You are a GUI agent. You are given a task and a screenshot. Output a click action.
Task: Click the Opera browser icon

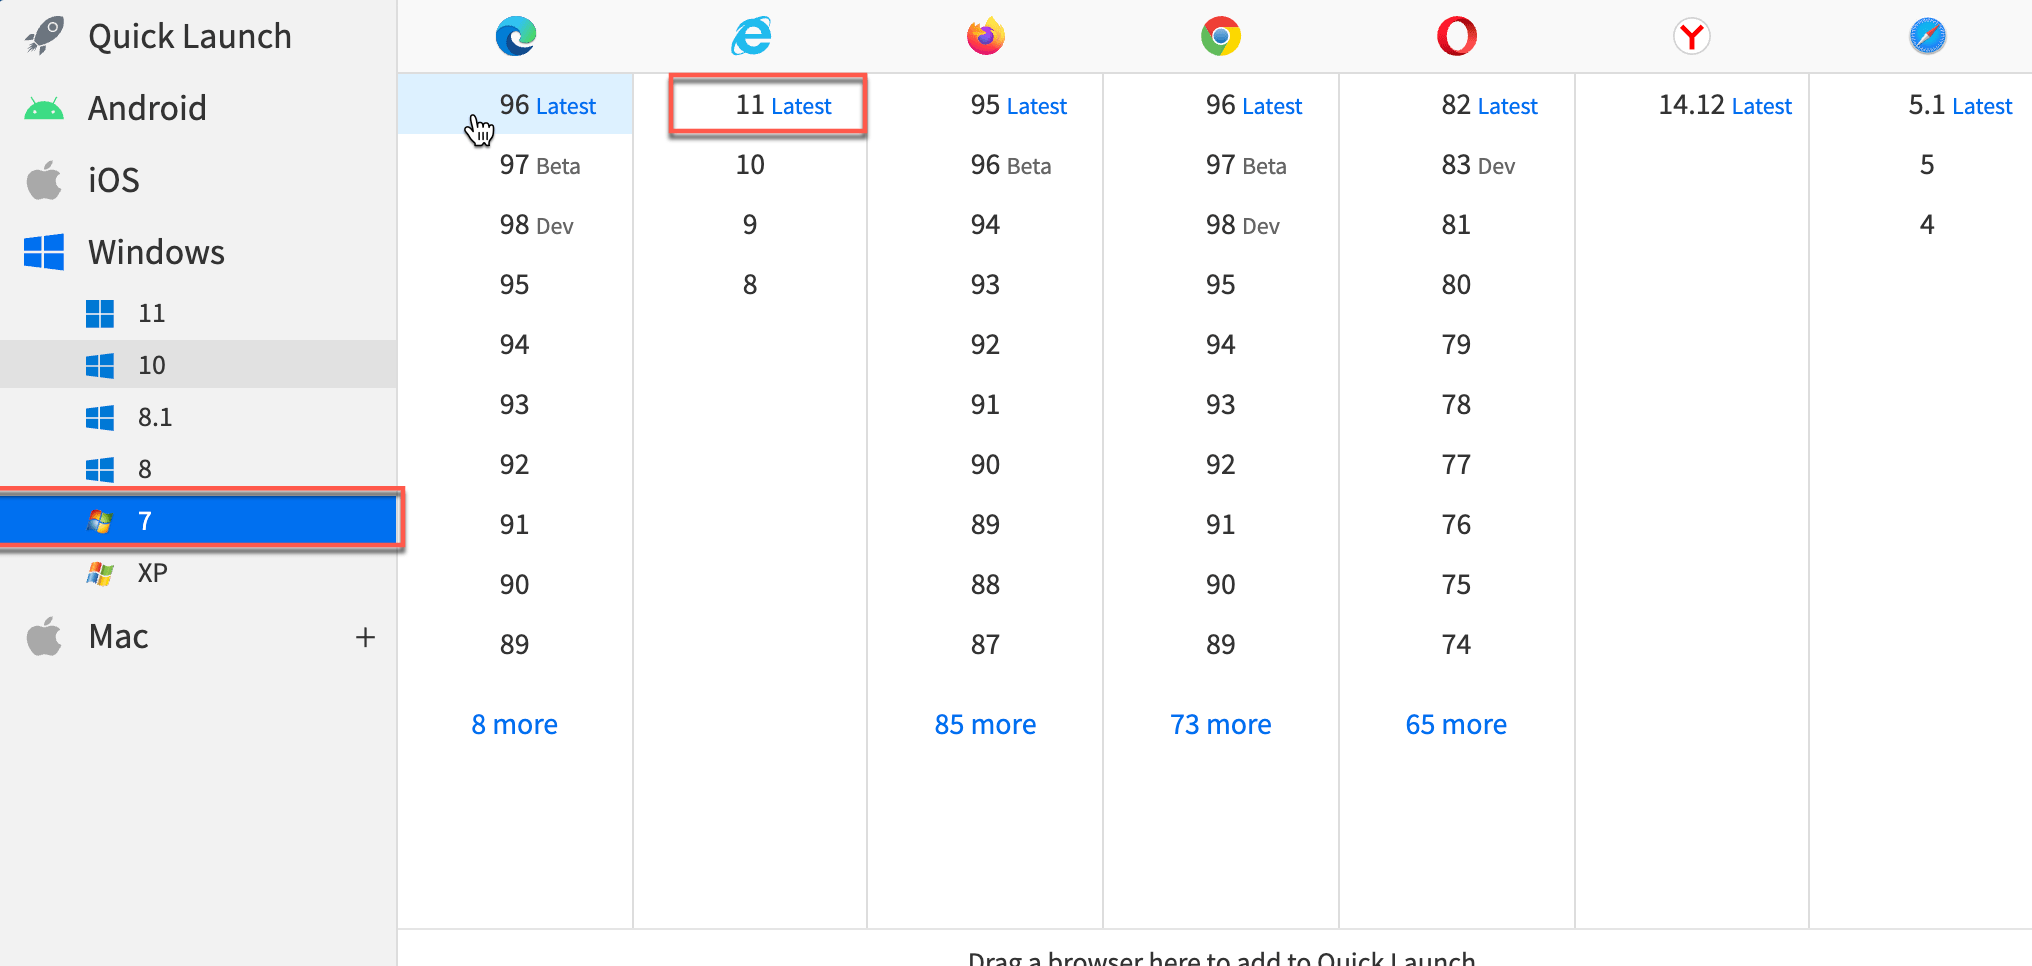click(x=1456, y=35)
